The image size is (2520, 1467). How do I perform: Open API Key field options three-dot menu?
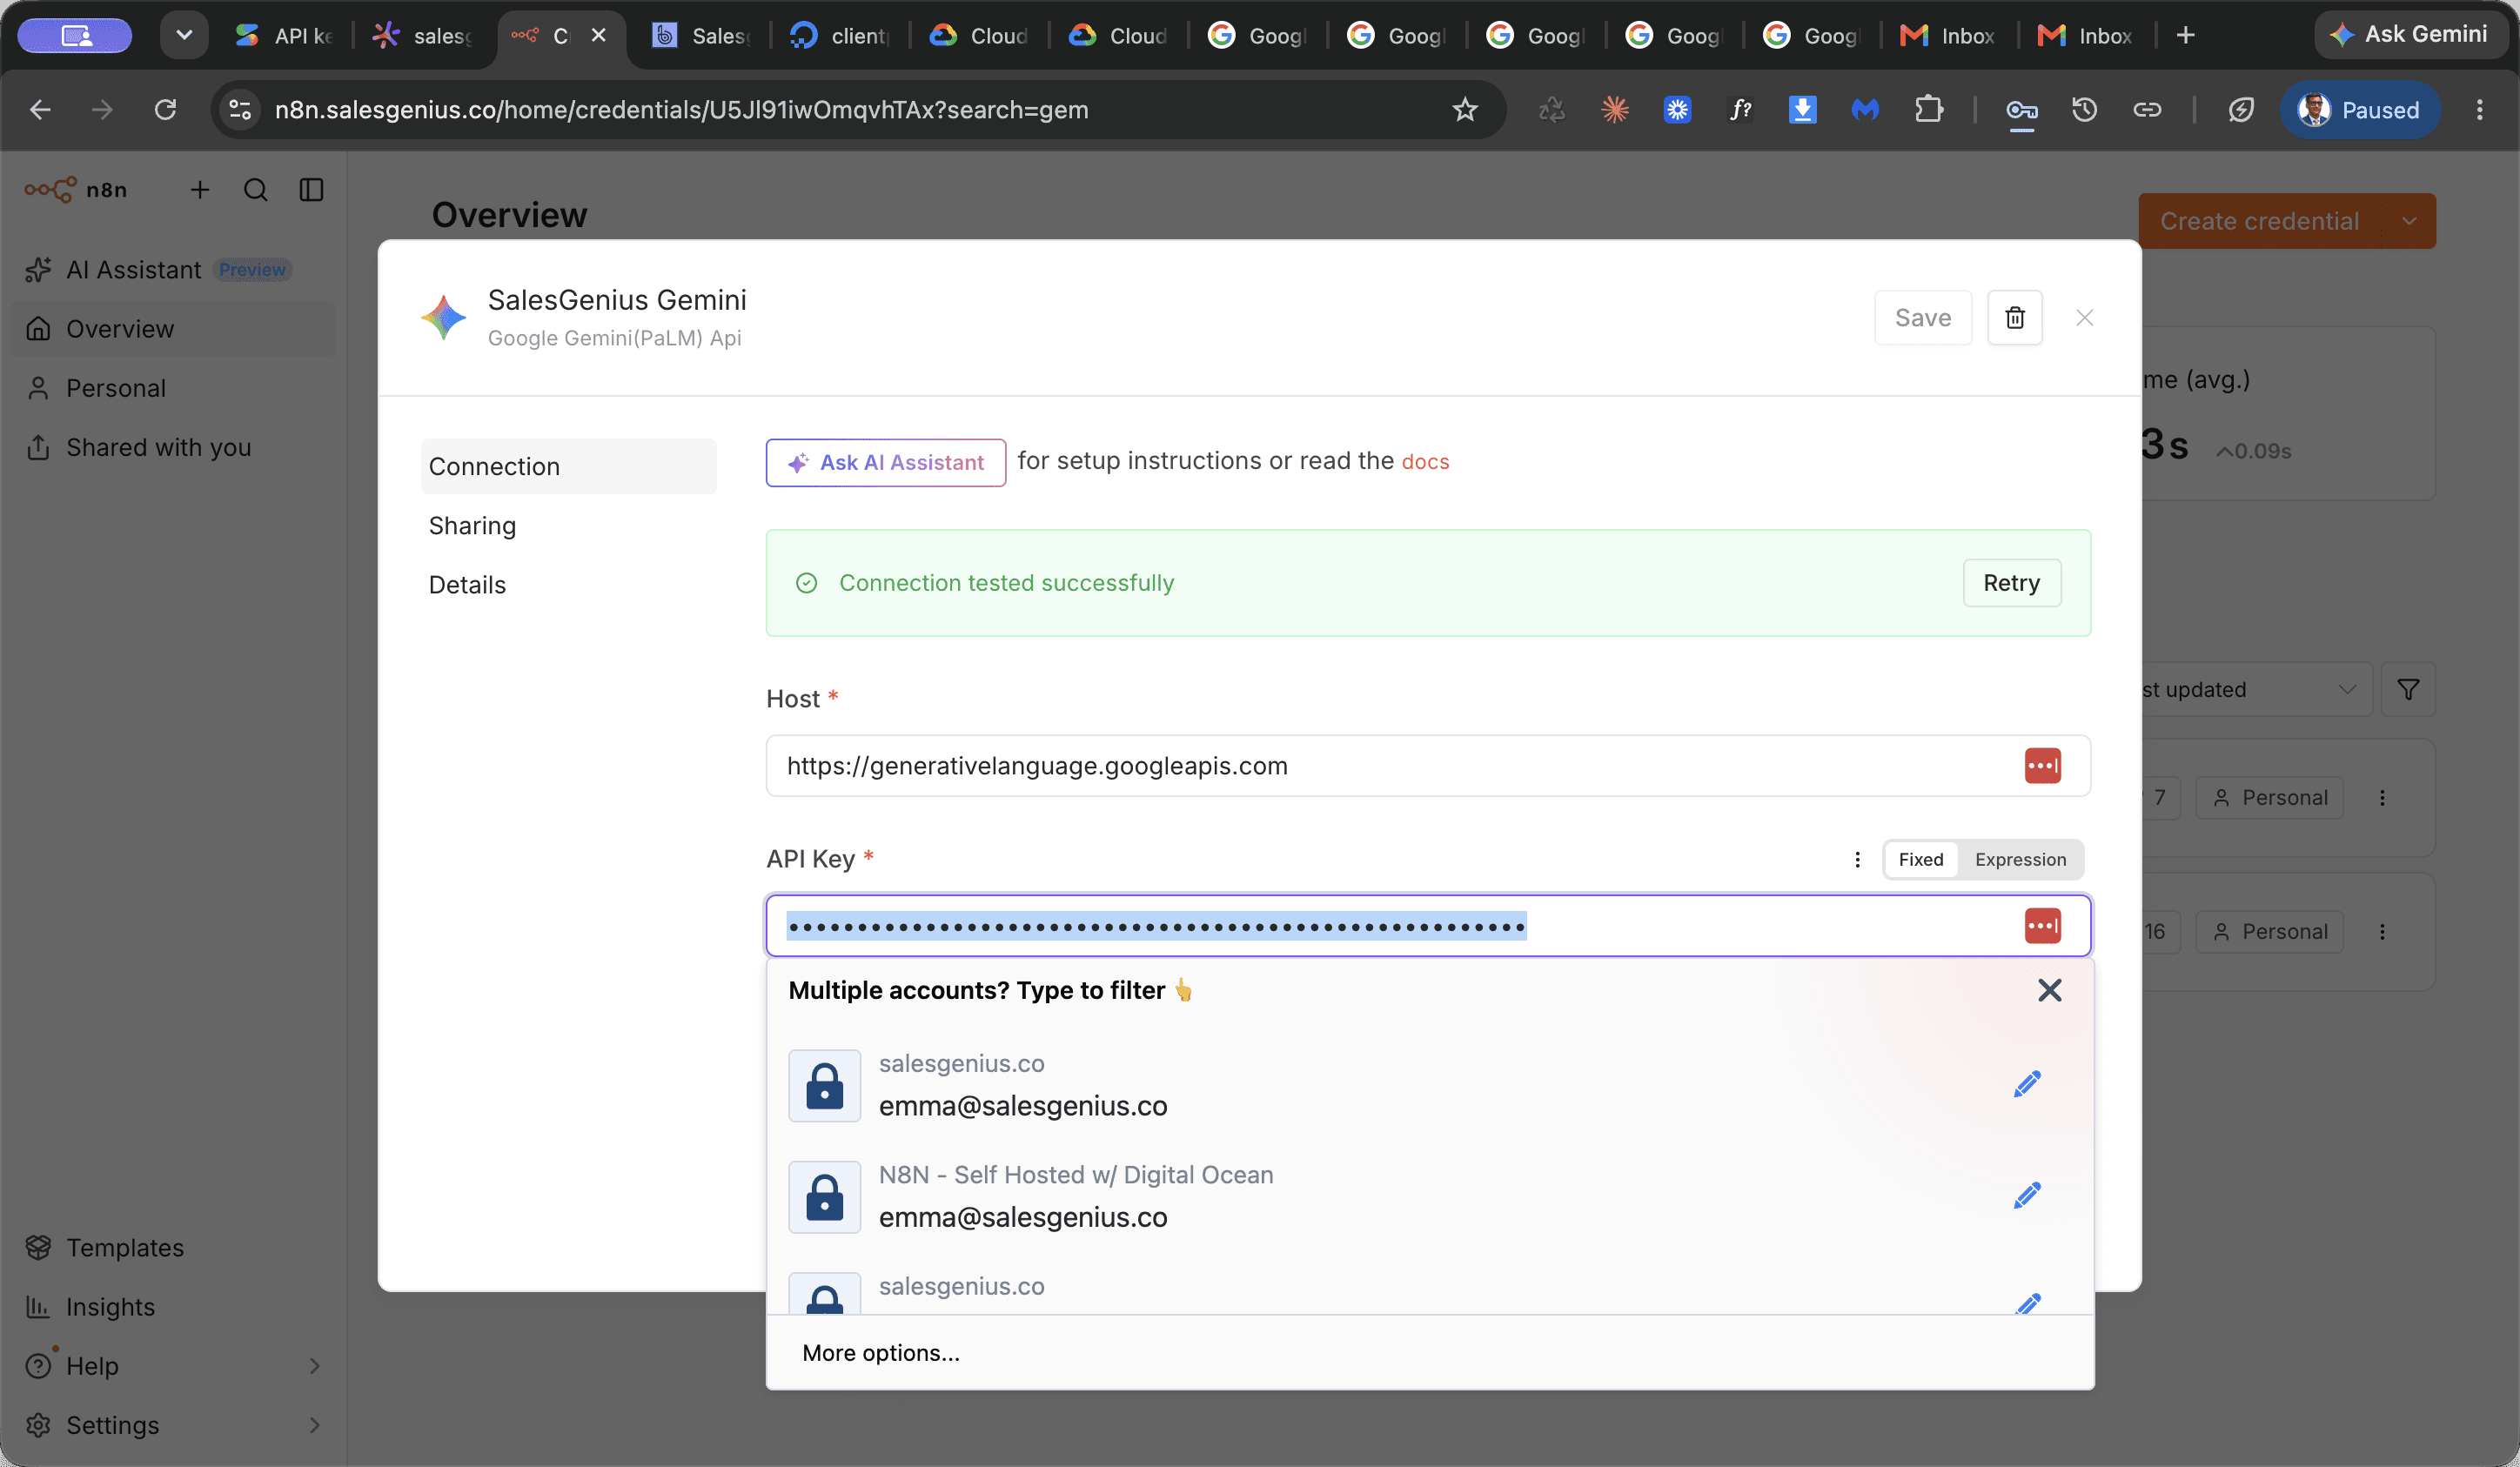pyautogui.click(x=1857, y=860)
